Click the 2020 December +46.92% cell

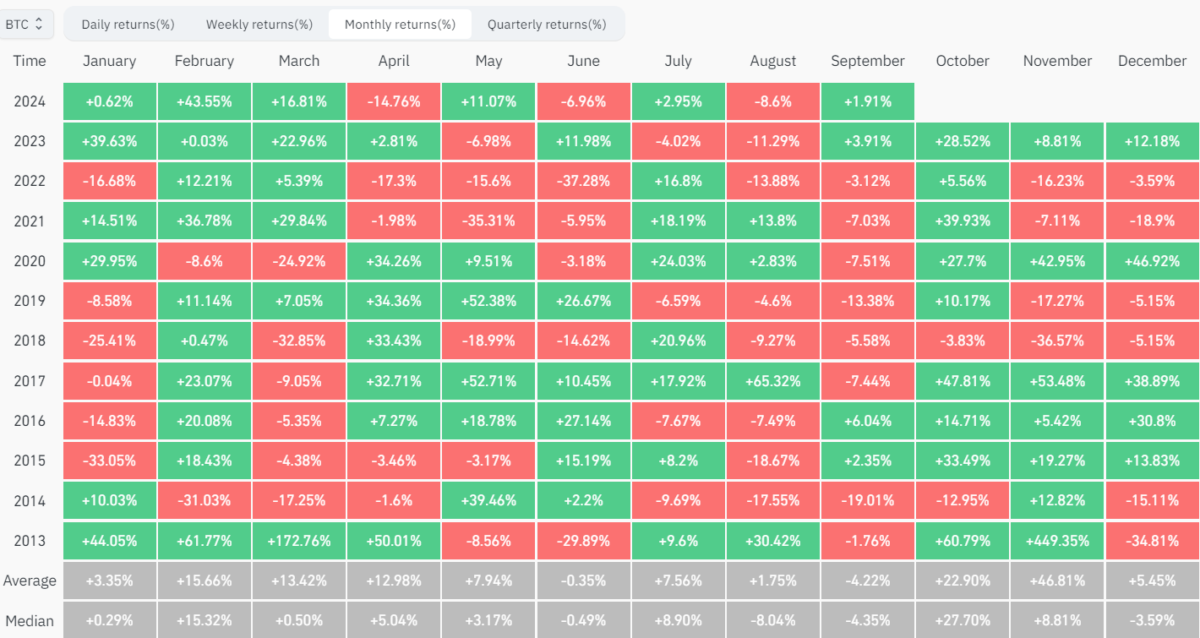(1152, 261)
